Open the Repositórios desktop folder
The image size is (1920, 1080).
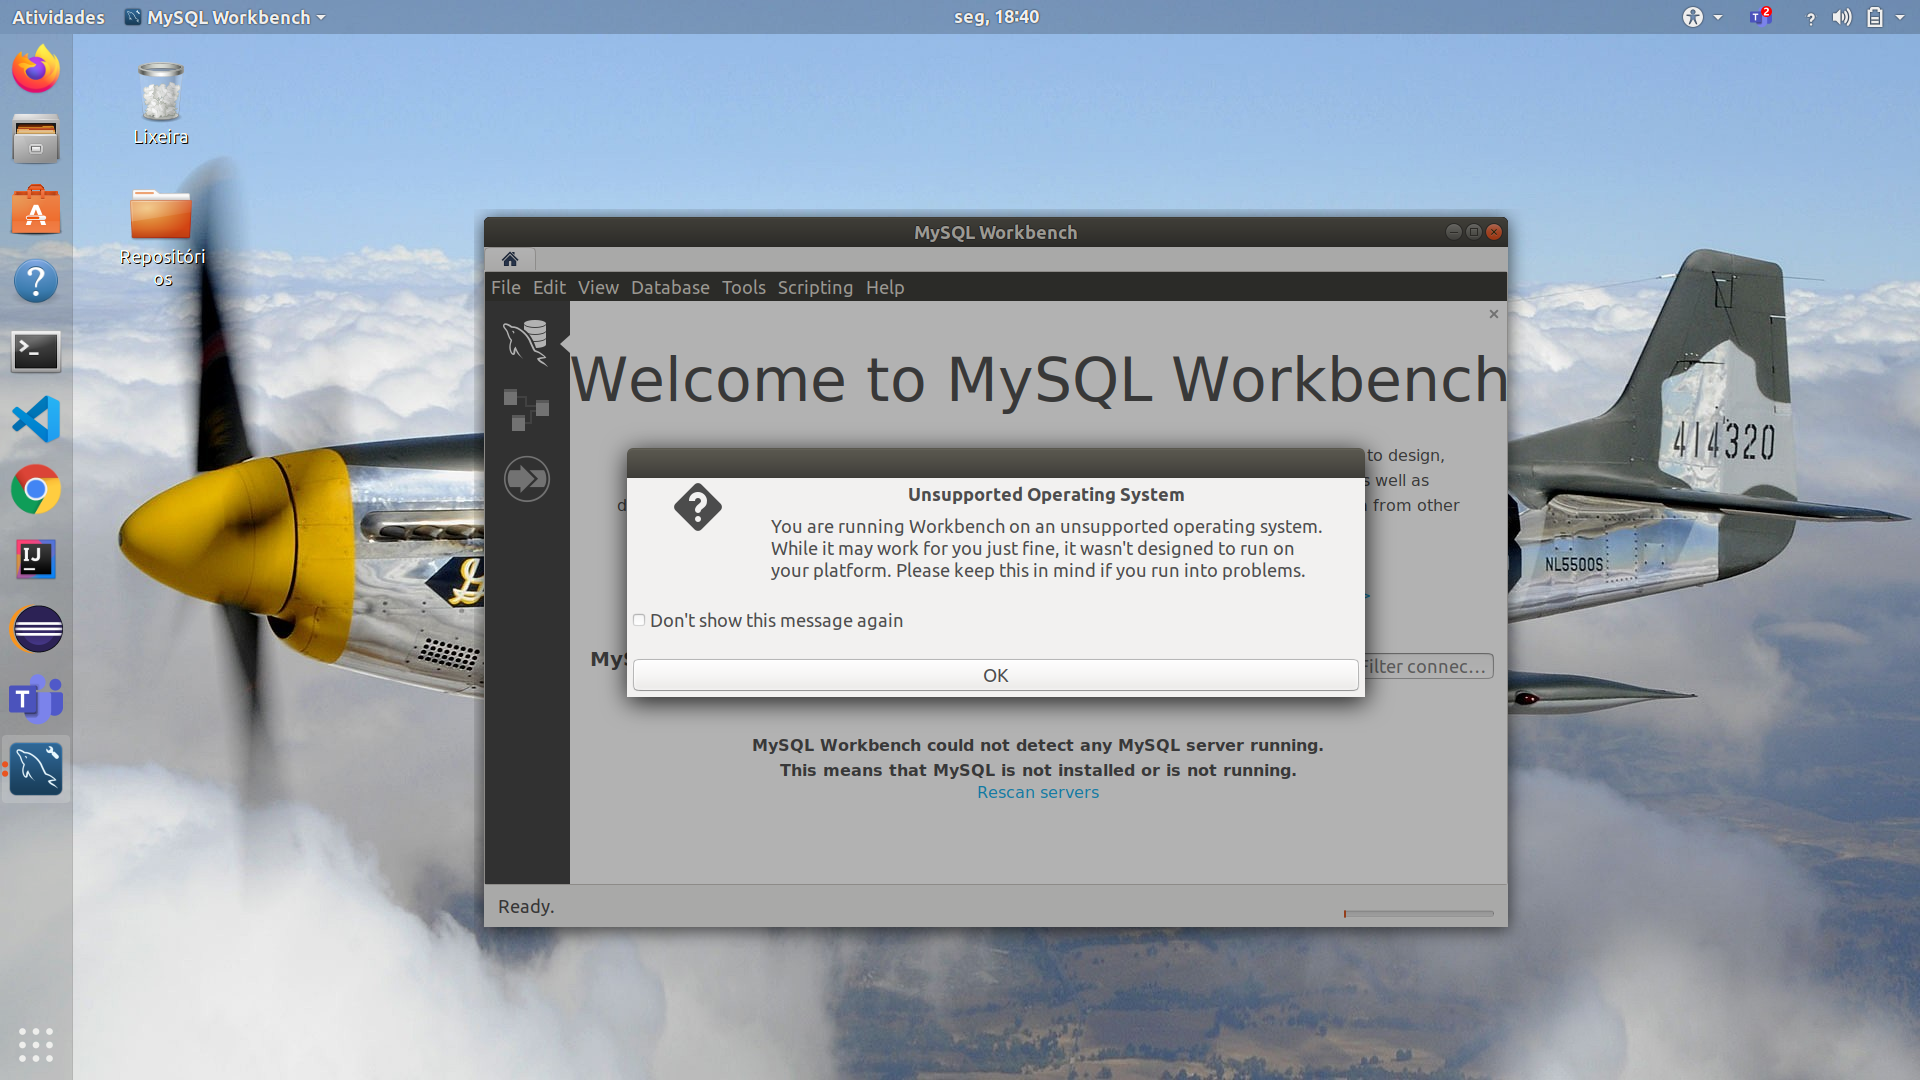pyautogui.click(x=161, y=238)
